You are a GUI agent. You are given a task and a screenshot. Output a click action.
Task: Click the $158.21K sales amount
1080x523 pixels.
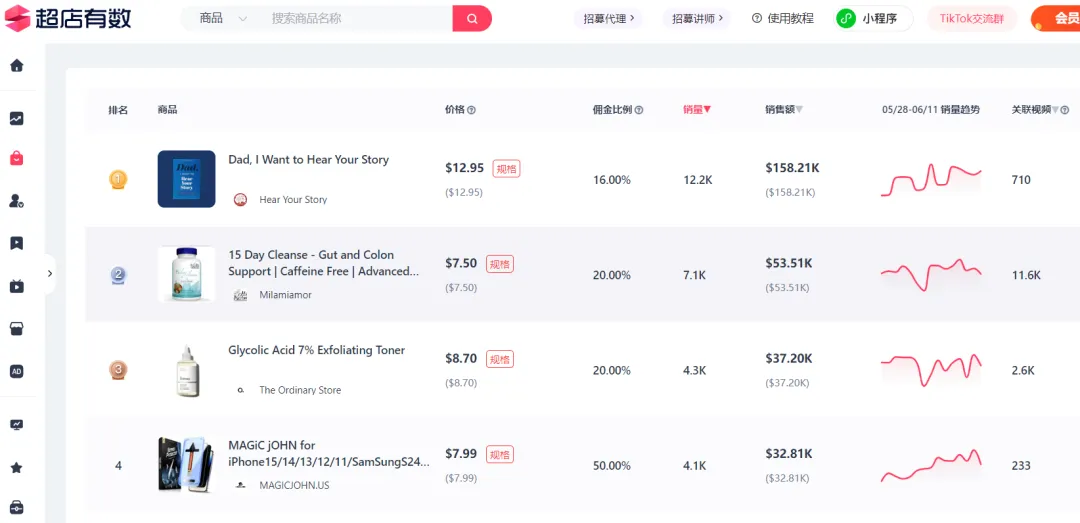tap(792, 168)
